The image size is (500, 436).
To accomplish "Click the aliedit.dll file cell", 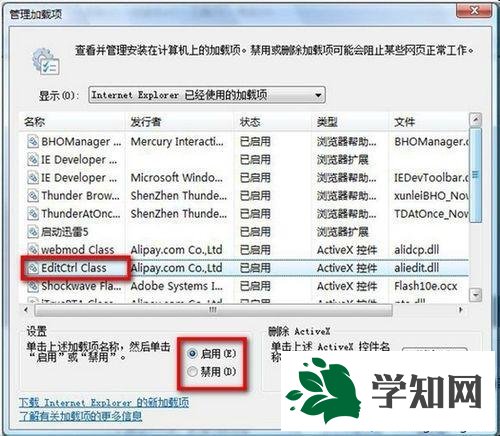I will [417, 268].
